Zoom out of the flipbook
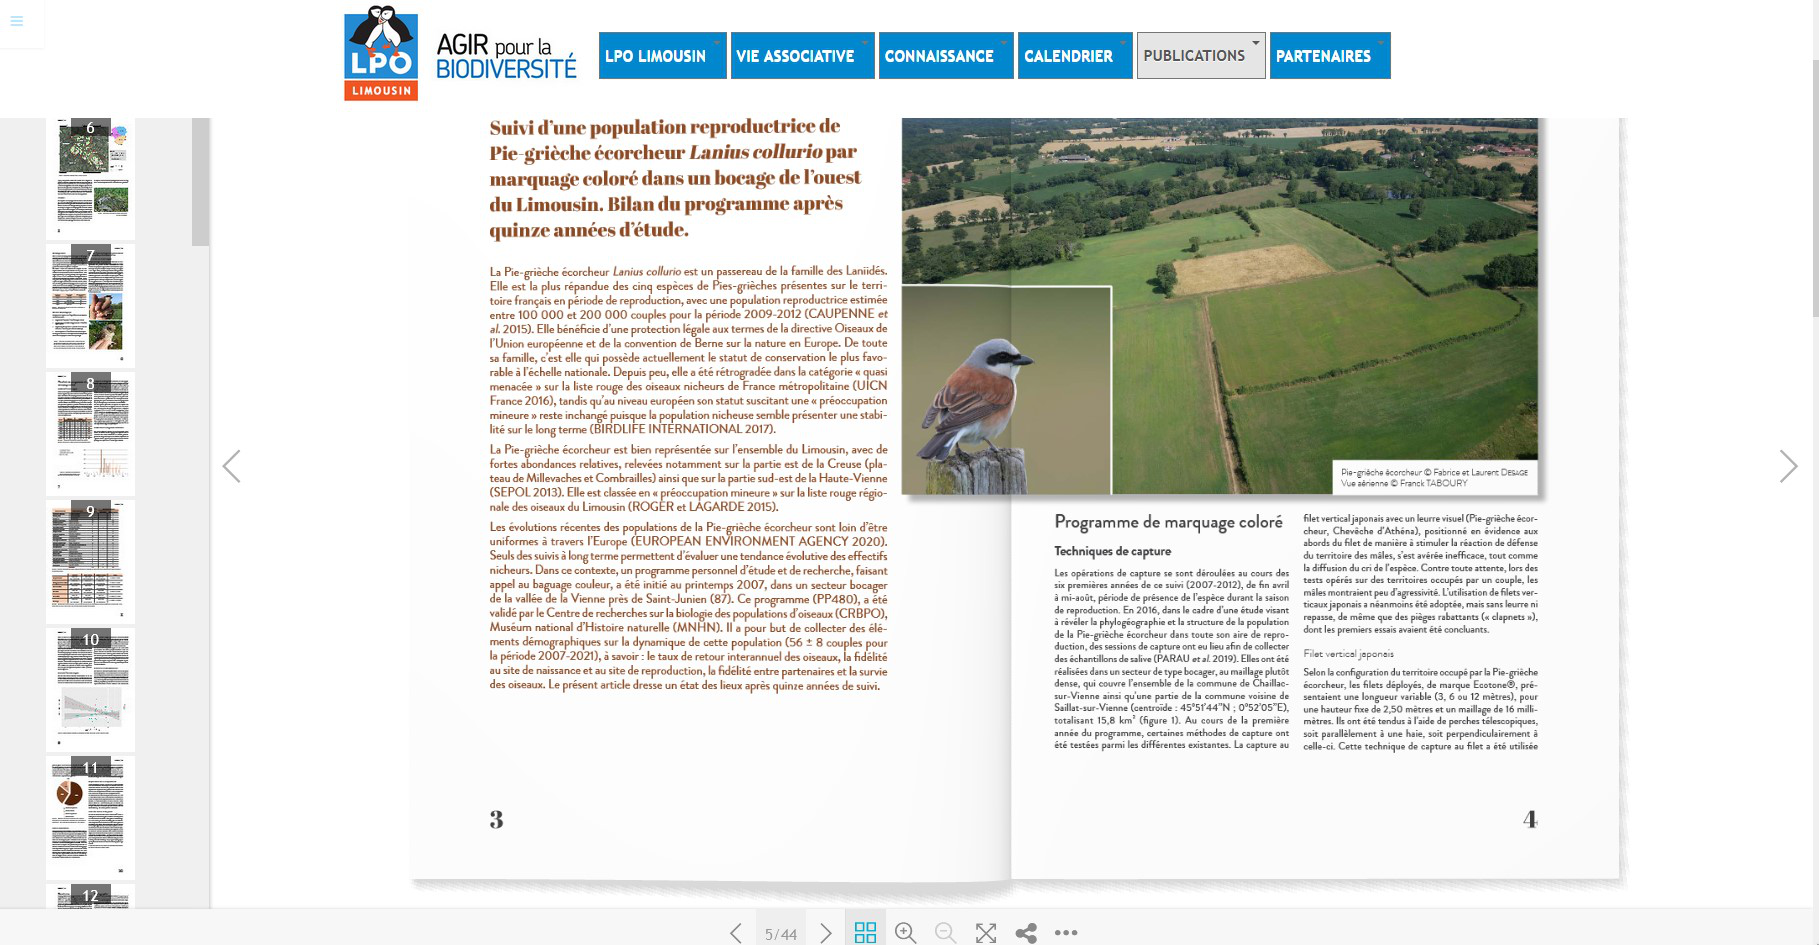1819x945 pixels. (946, 932)
